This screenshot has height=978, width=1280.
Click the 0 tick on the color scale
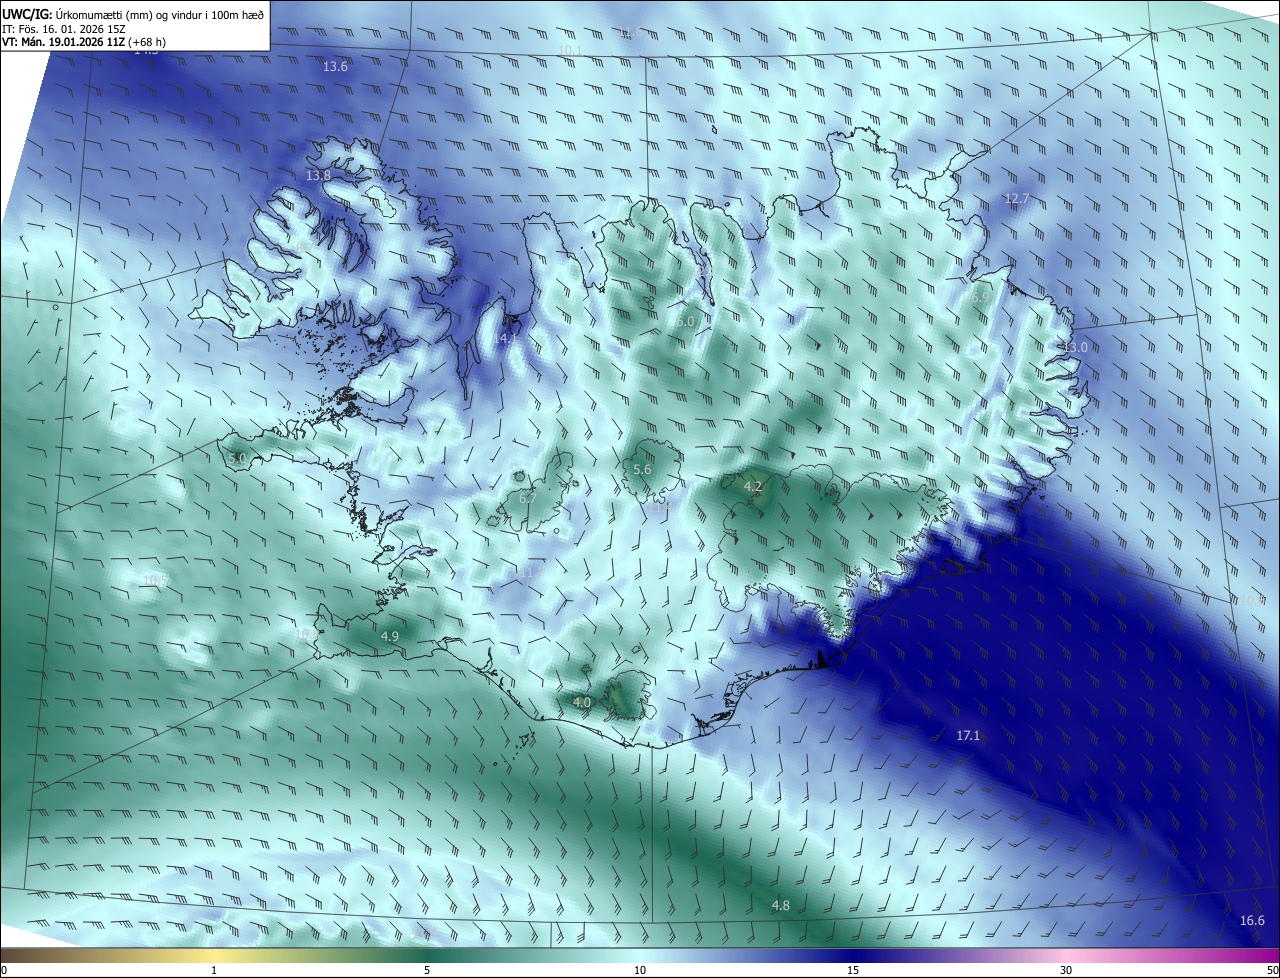click(4, 971)
